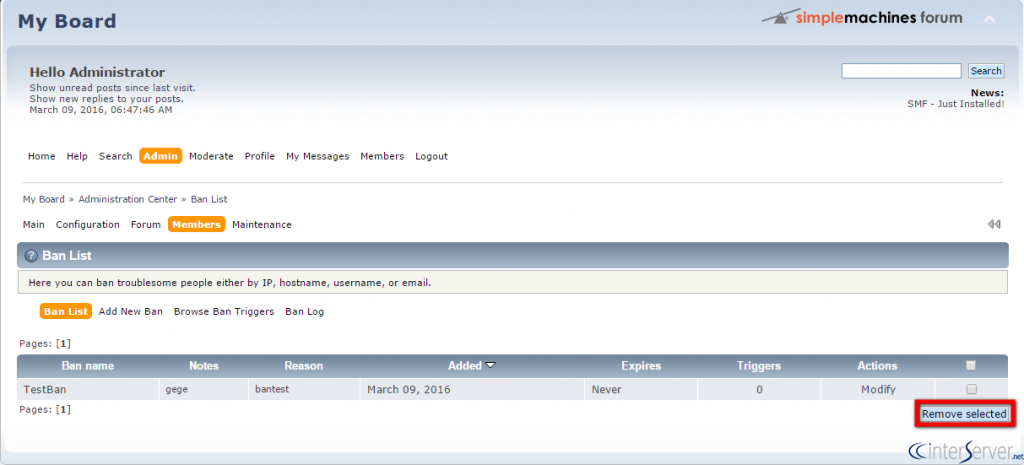Click the Search button
The width and height of the screenshot is (1024, 465).
pos(986,71)
